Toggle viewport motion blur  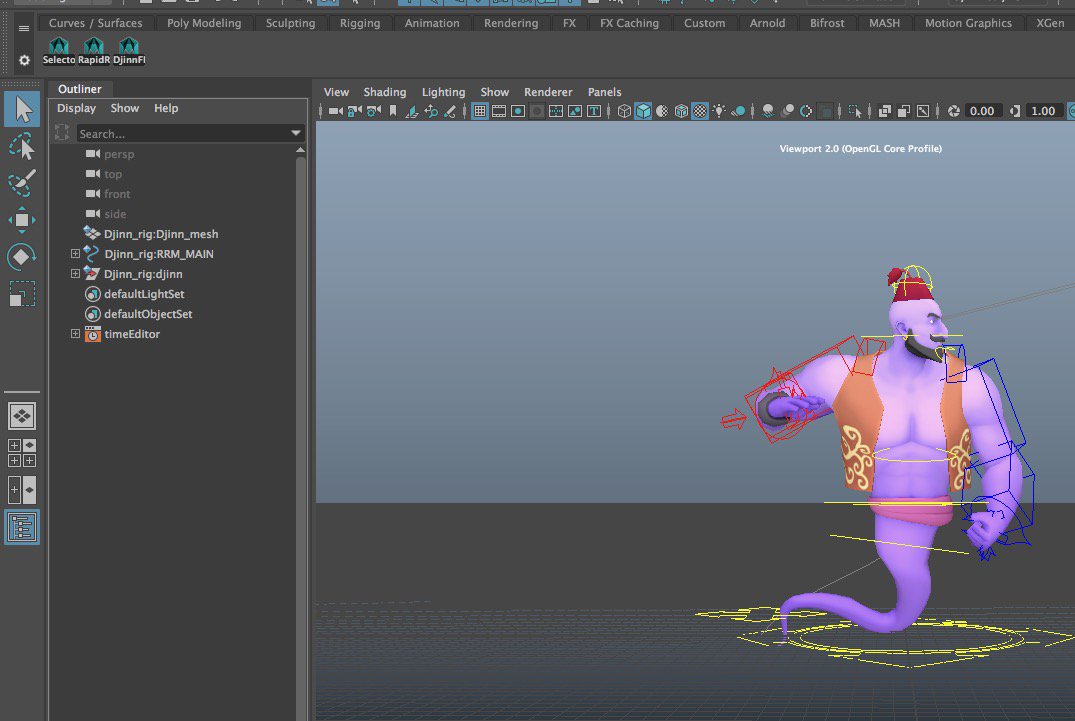(x=788, y=111)
